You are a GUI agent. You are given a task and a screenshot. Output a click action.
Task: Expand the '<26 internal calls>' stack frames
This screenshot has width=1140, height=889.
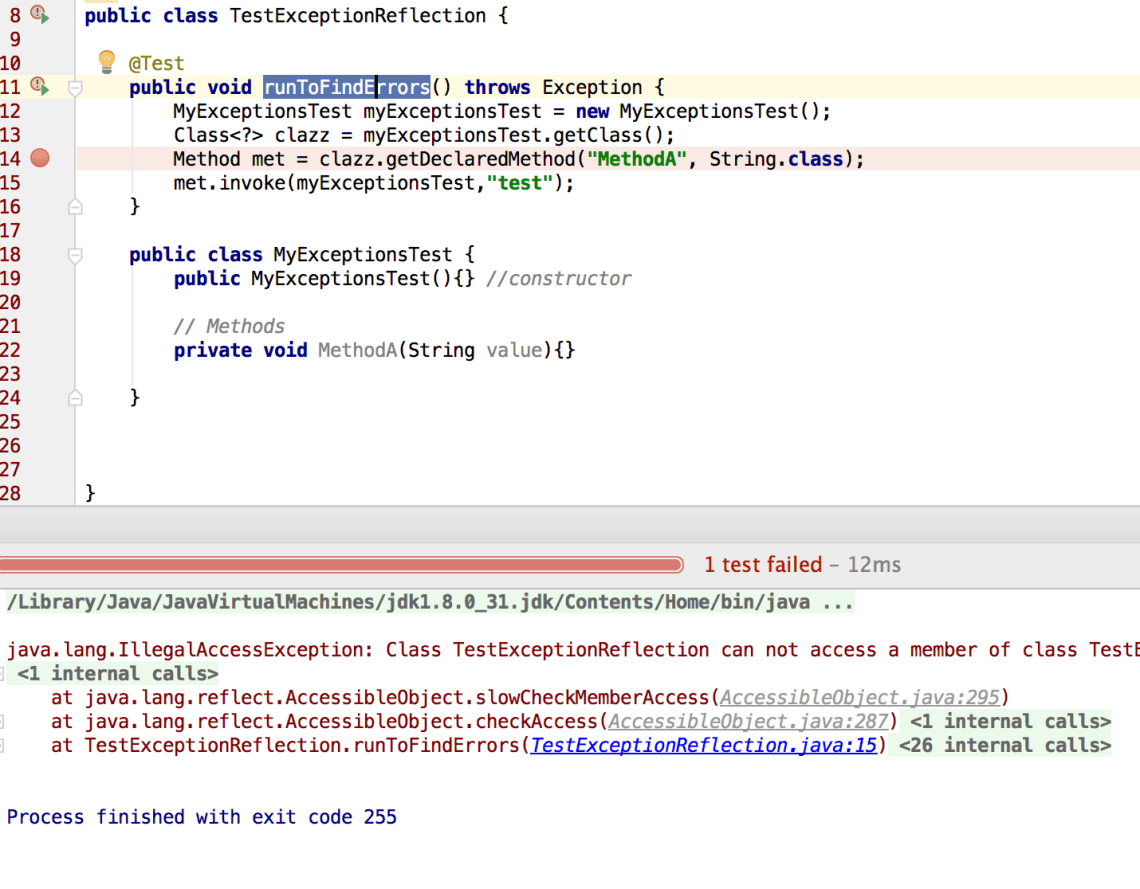coord(1004,745)
